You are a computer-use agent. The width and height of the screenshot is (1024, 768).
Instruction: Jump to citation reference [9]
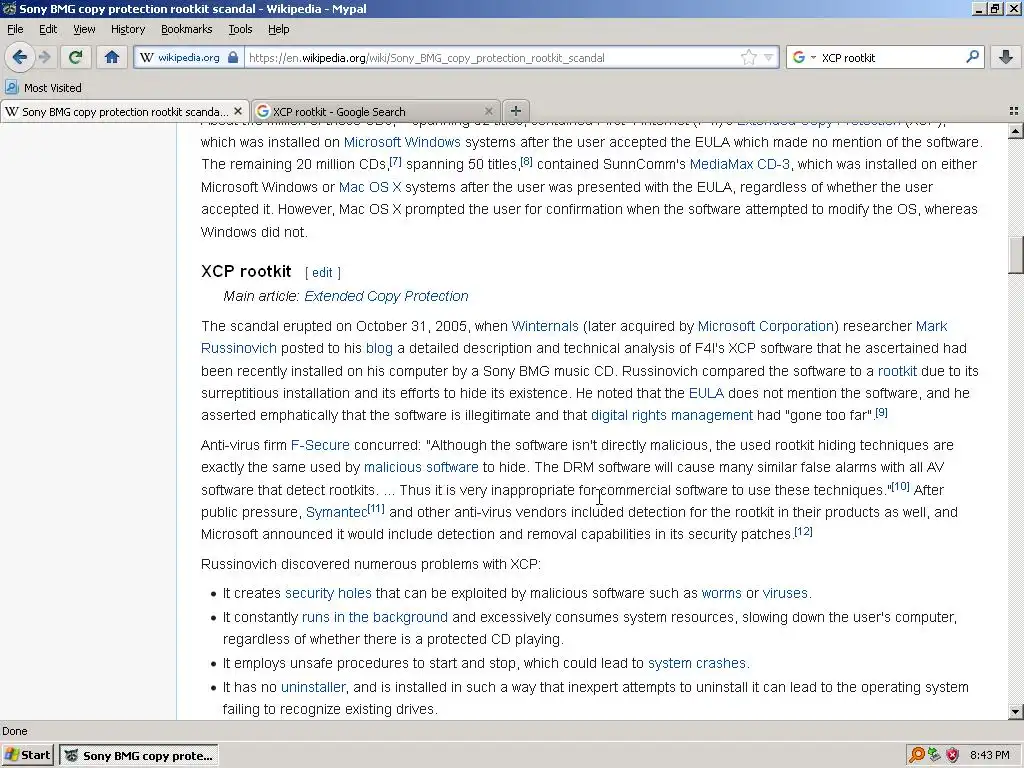point(882,412)
